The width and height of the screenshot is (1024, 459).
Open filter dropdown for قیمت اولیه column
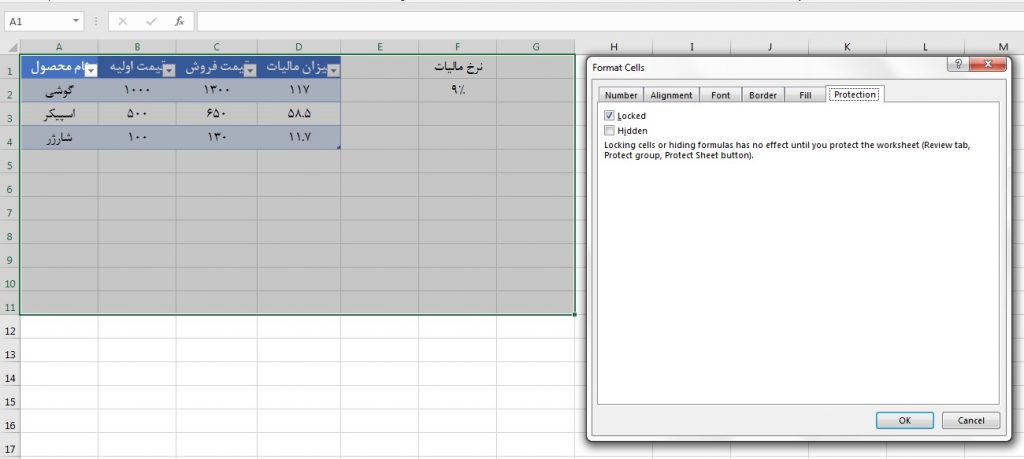point(169,71)
